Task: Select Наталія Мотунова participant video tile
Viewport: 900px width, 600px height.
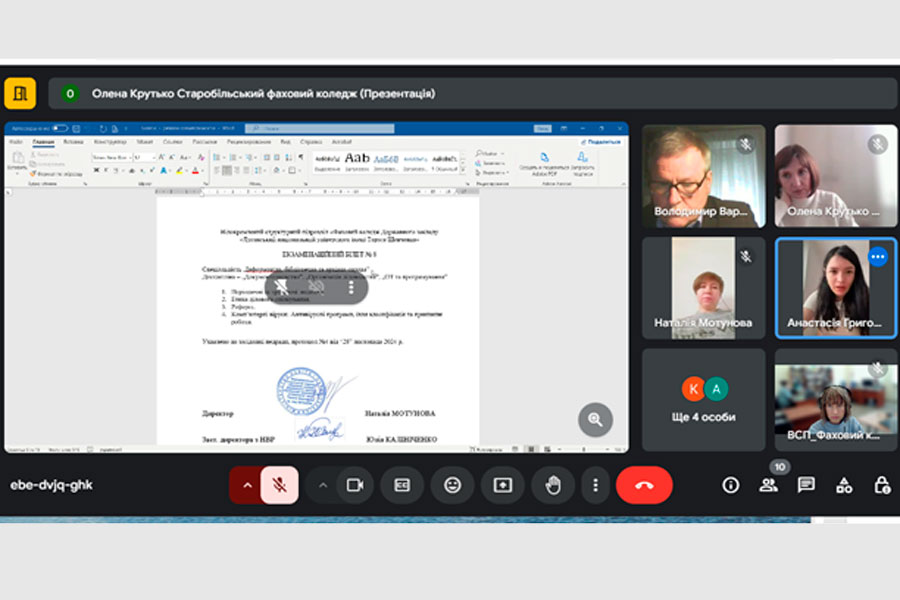Action: tap(703, 288)
